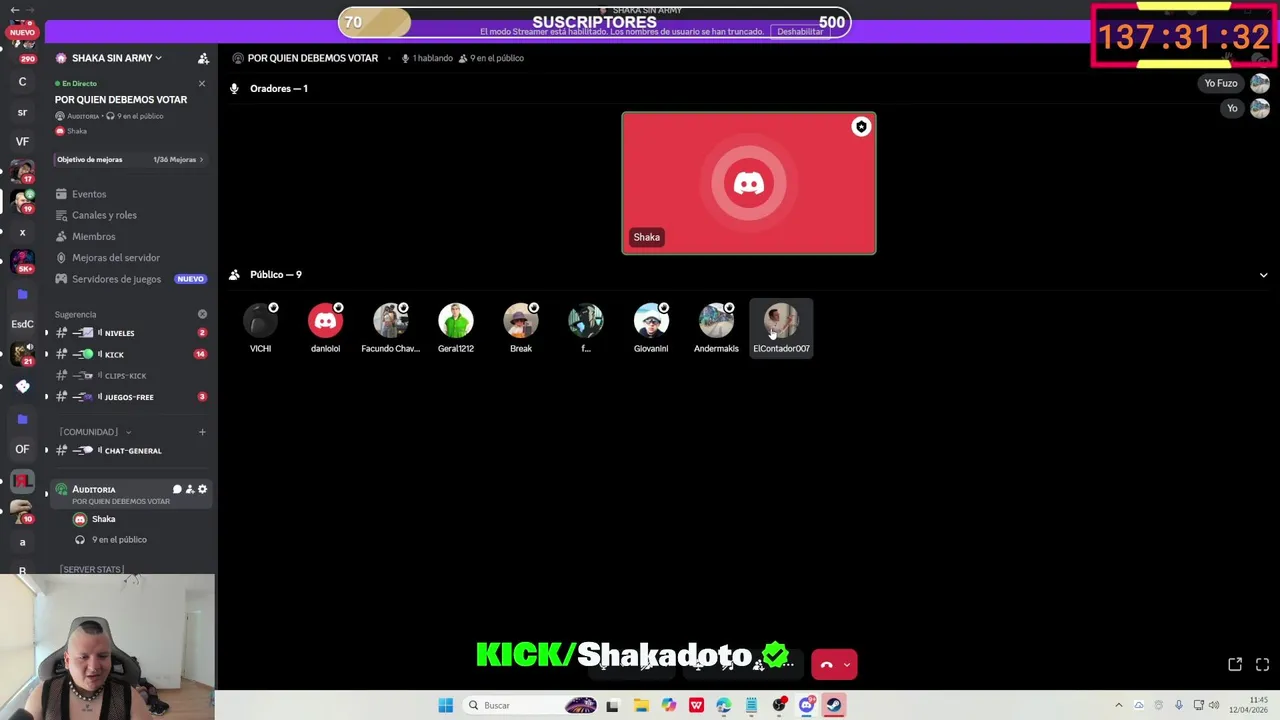Collapse the COMUNIDAD category

95,432
